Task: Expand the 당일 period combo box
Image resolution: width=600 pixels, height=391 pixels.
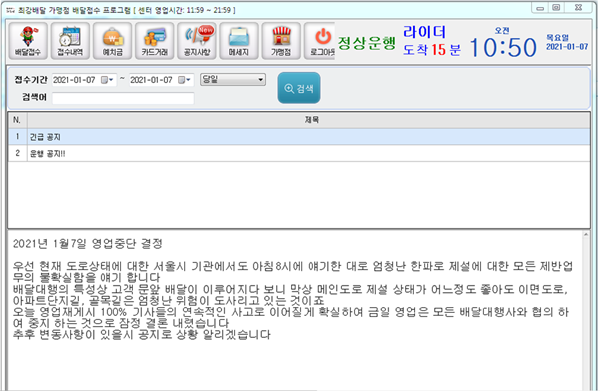Action: coord(233,80)
